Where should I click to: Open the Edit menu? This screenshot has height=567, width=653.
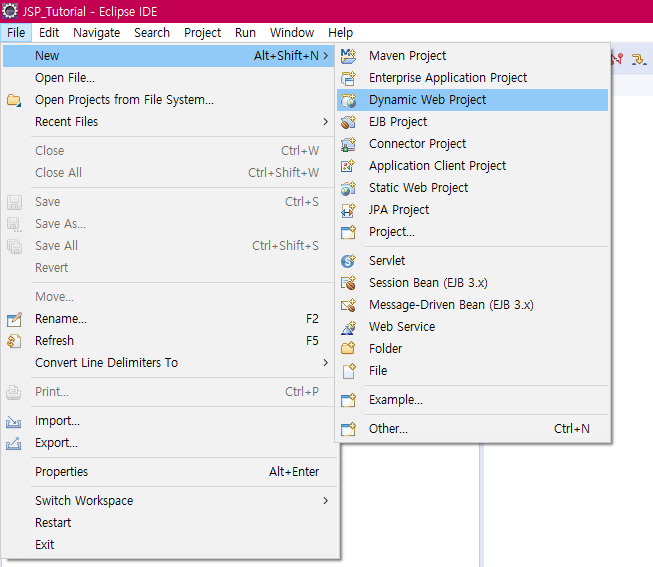49,32
